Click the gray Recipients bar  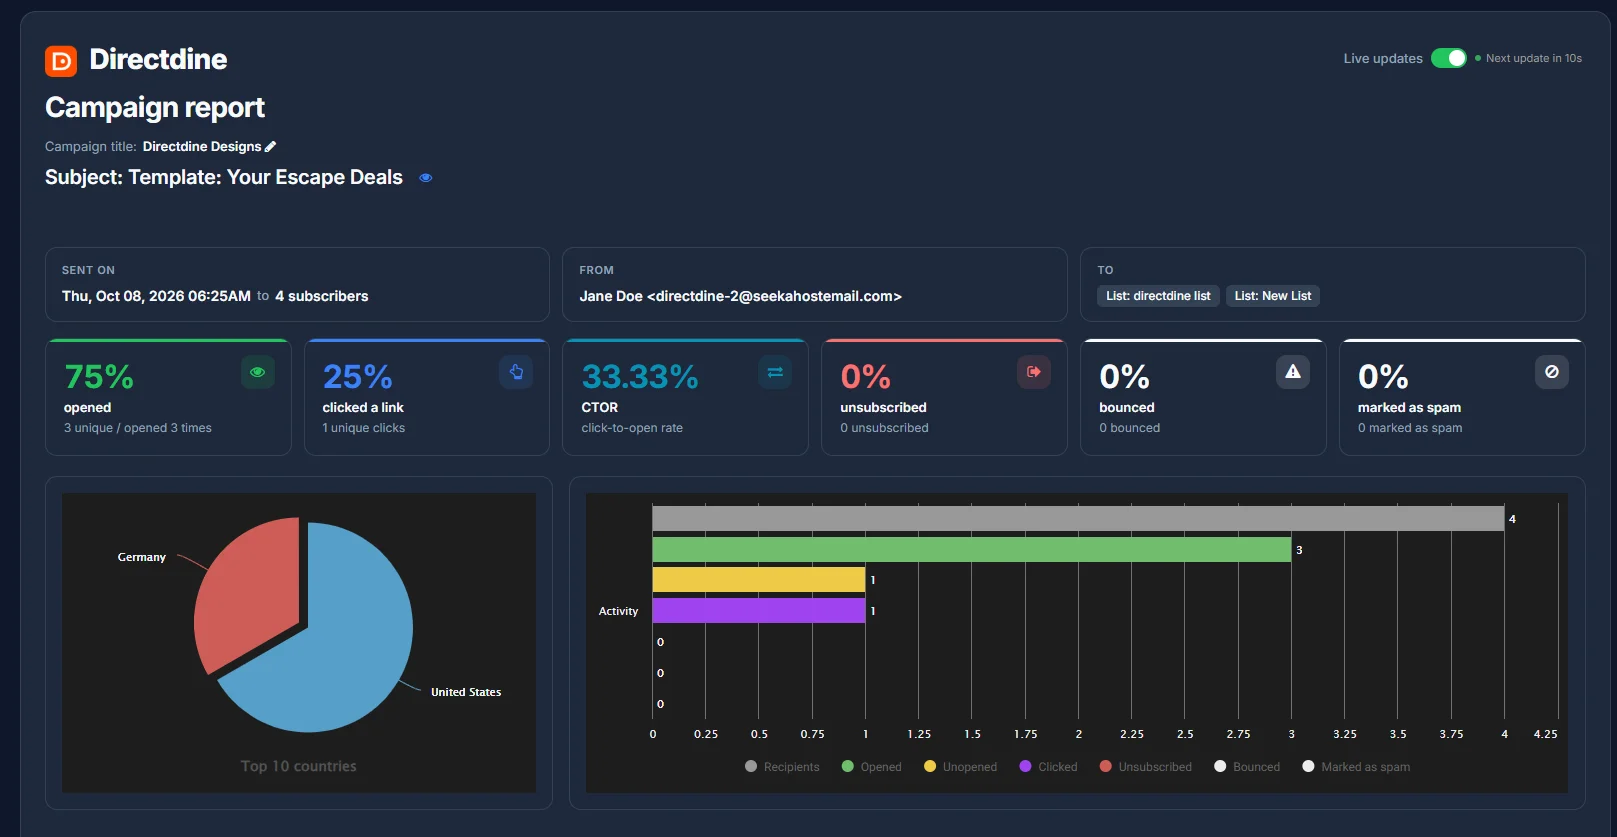1078,519
